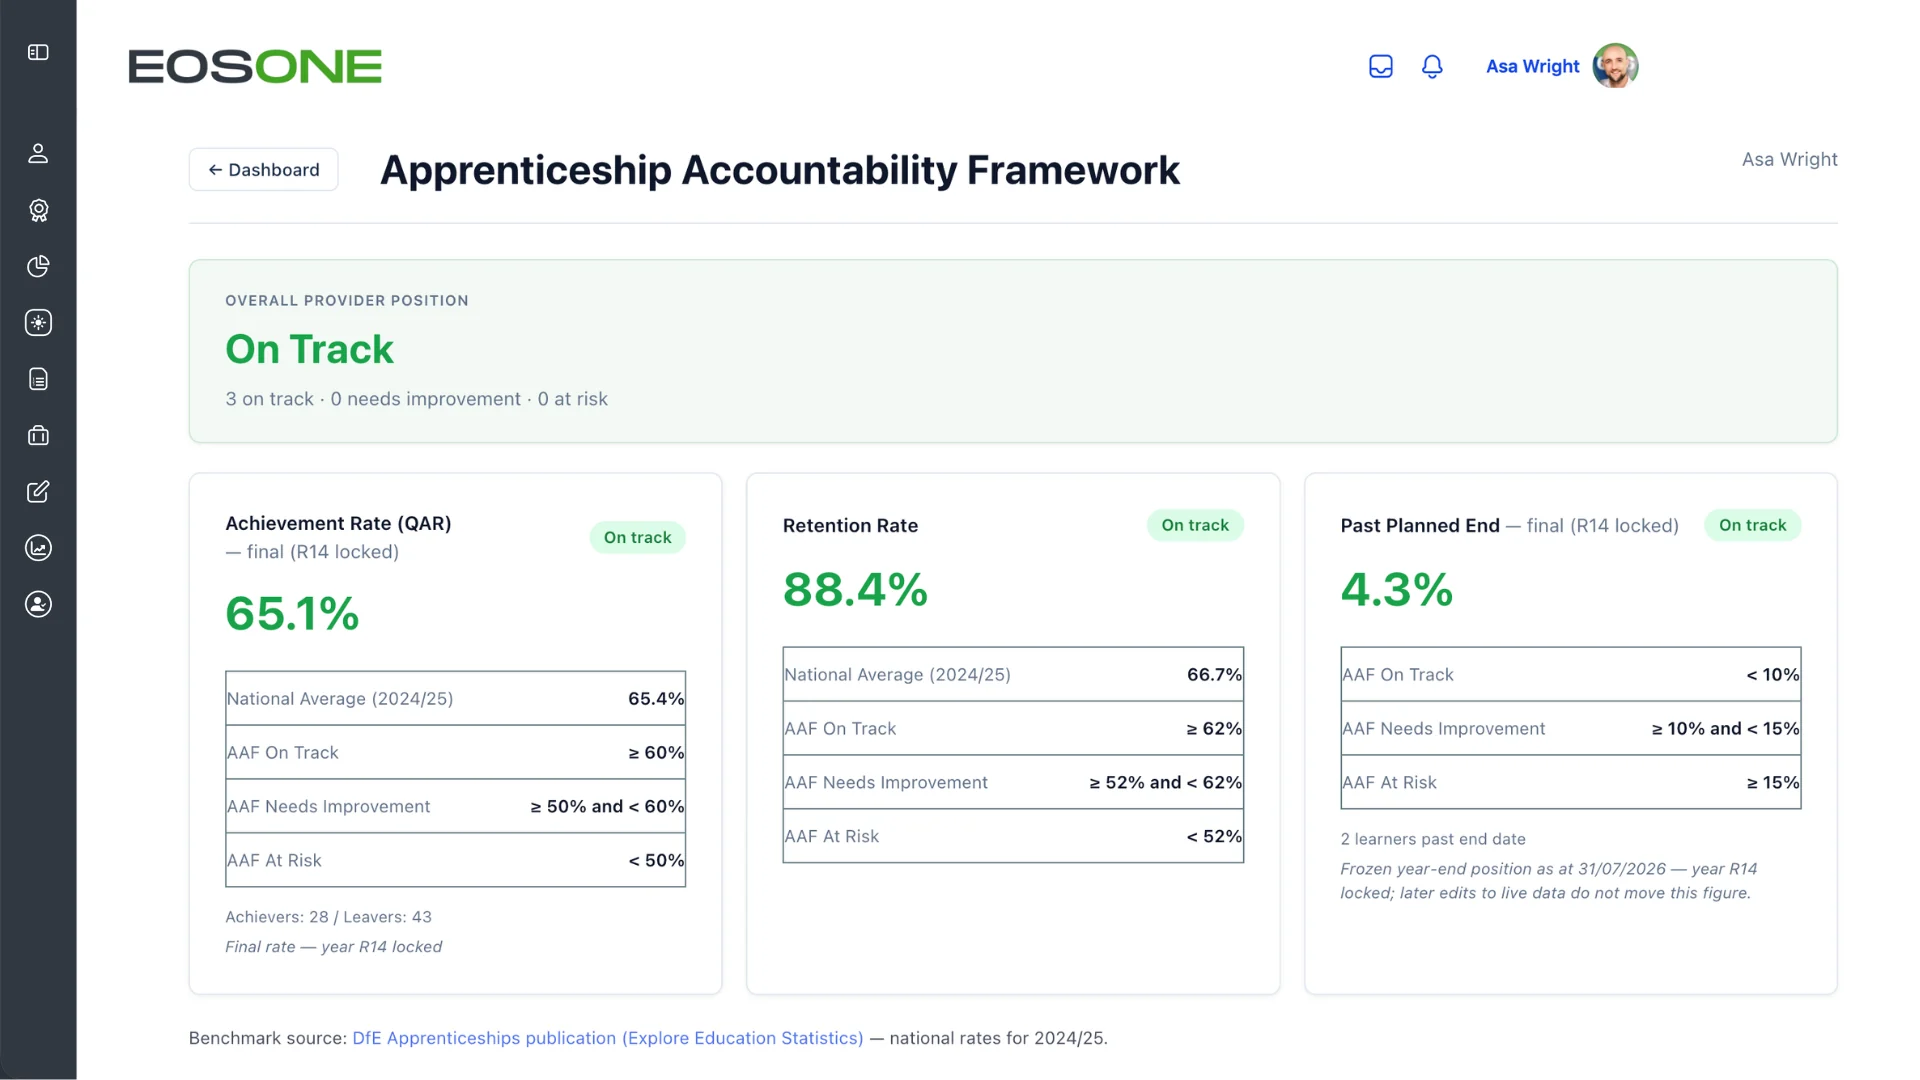1920x1080 pixels.
Task: Click the Retention Rate 'On track' badge
Action: click(1195, 525)
